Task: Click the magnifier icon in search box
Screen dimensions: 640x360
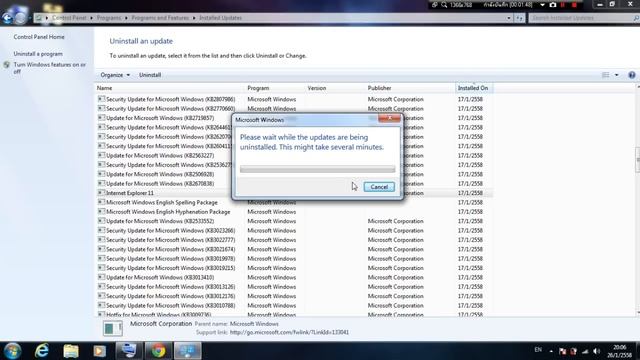Action: [636, 18]
